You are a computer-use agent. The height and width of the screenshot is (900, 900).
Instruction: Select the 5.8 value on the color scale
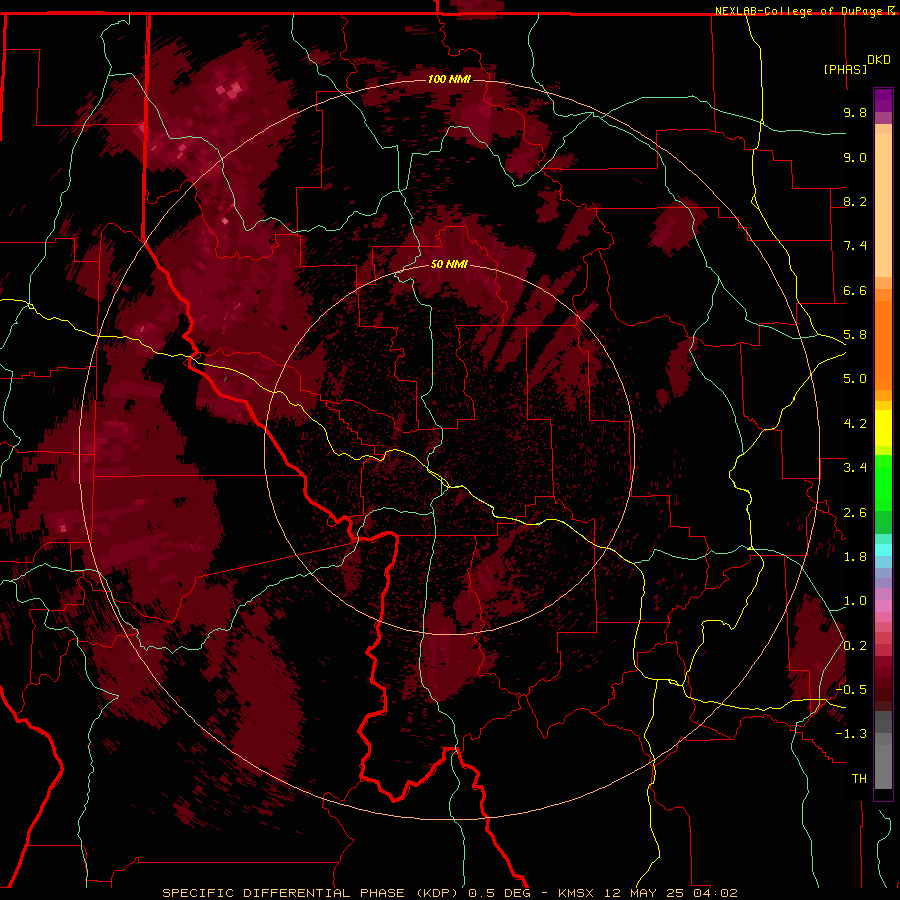(855, 335)
